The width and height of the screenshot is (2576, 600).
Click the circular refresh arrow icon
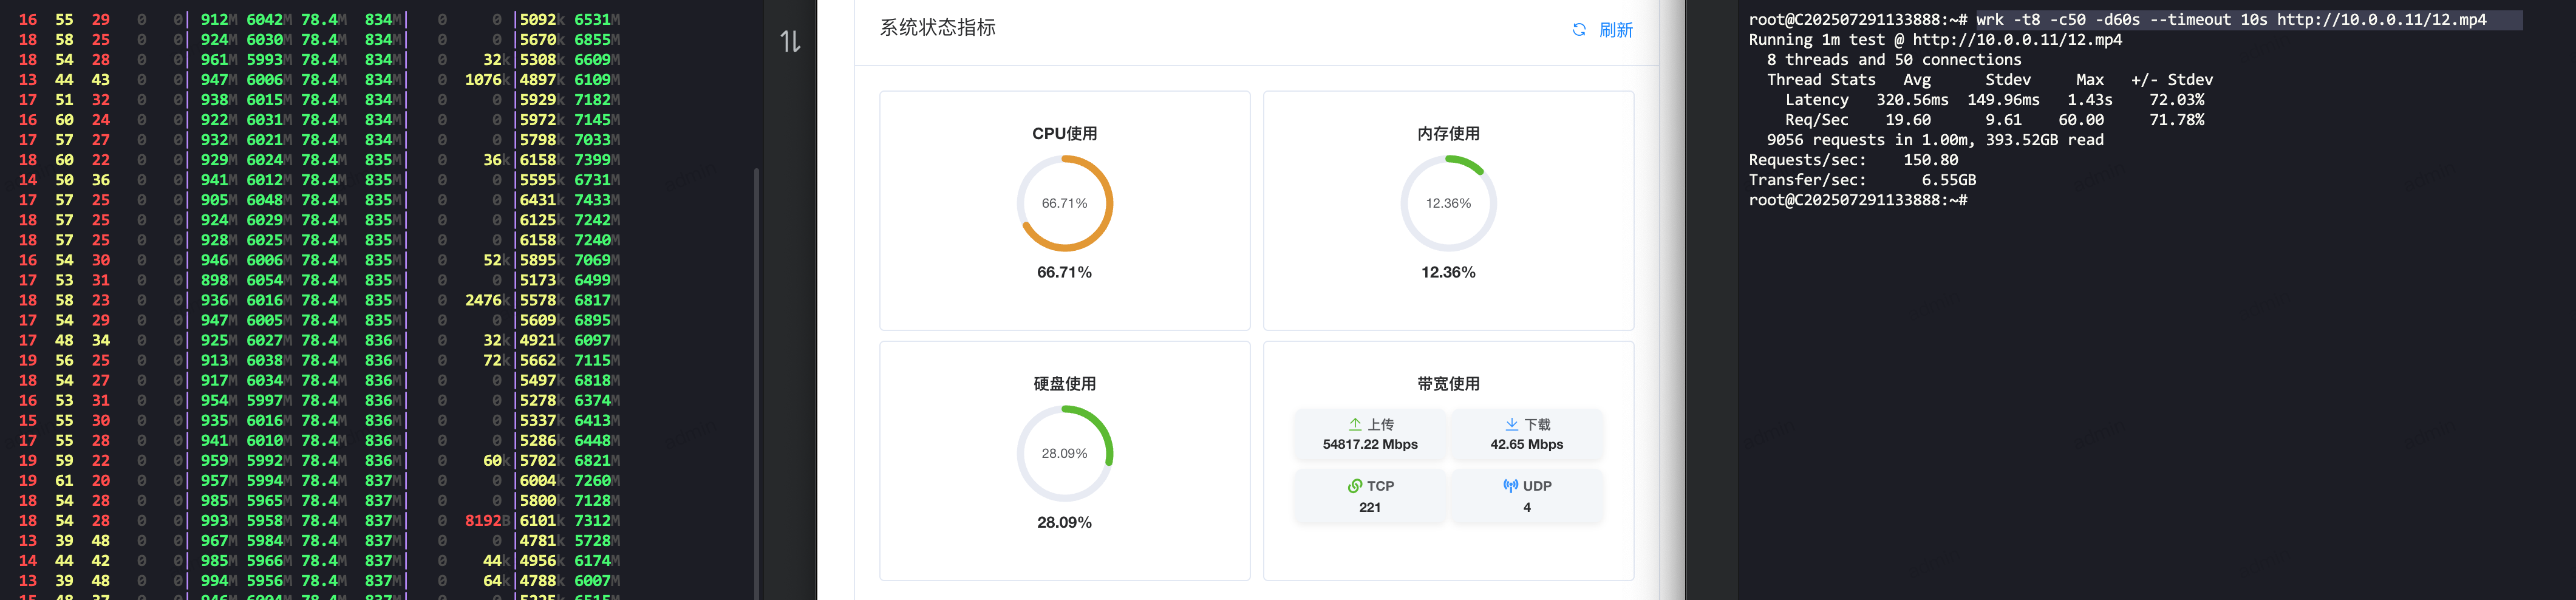coord(1579,30)
